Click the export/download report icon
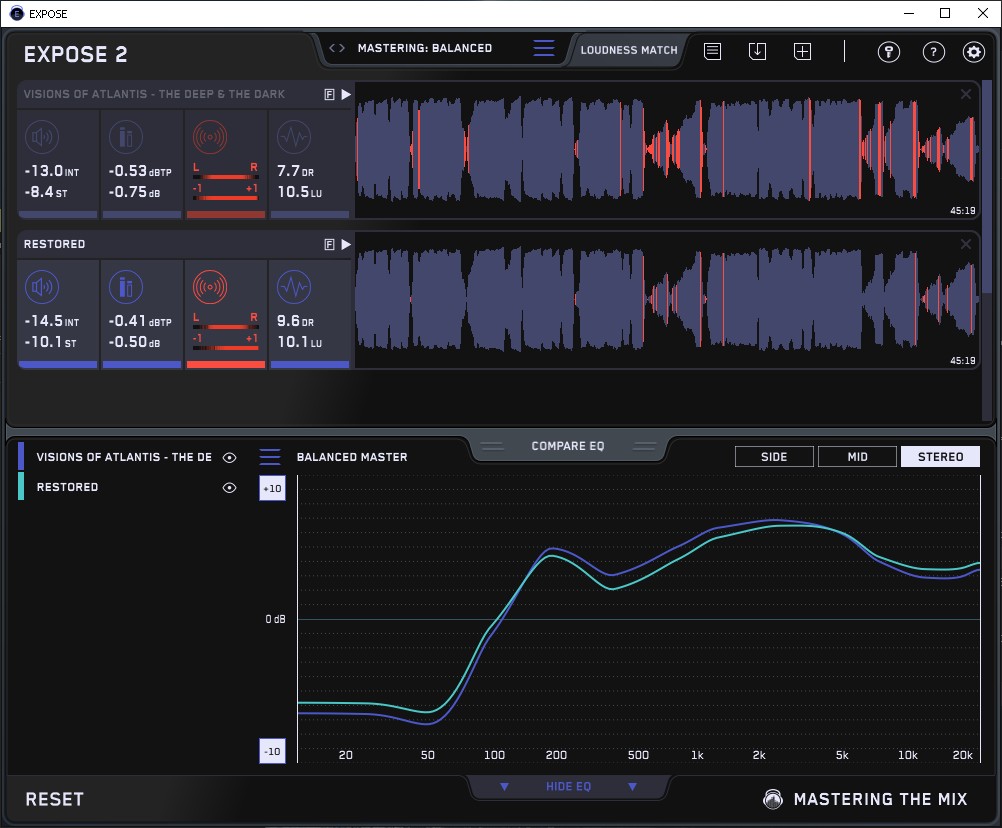Screen dimensions: 1002x828 coord(757,51)
